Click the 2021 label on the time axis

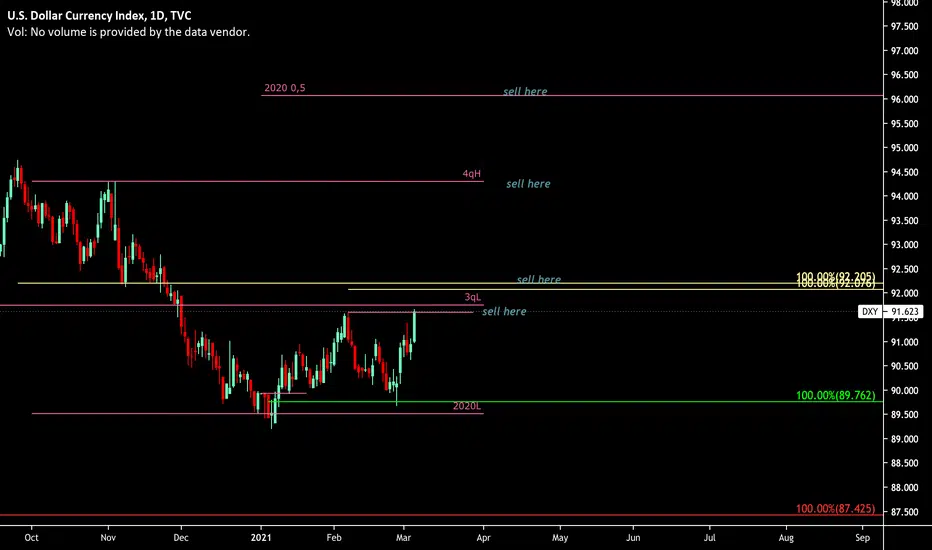261,538
